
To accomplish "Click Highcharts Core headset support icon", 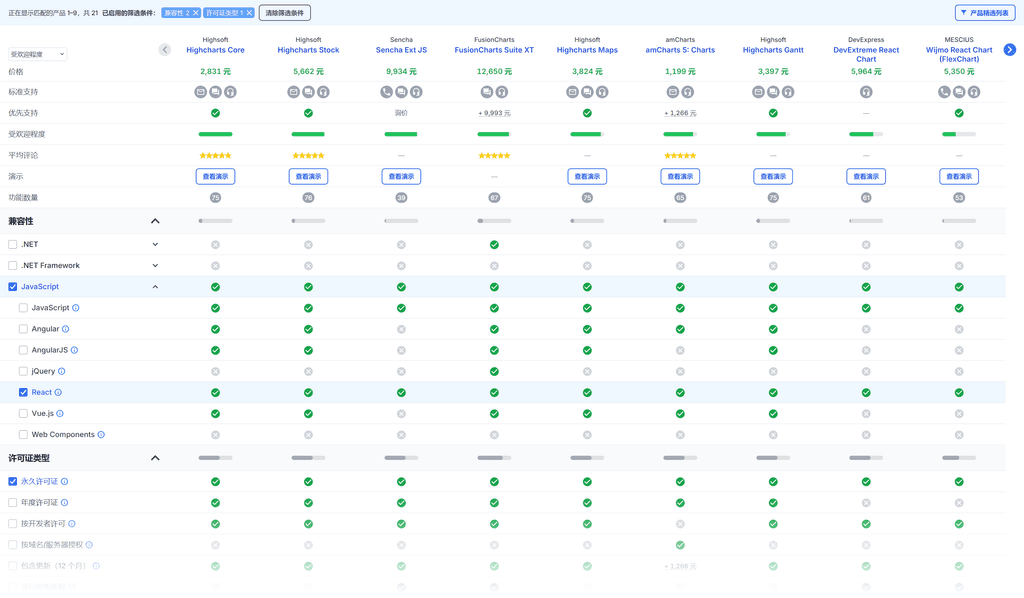I will coord(231,92).
